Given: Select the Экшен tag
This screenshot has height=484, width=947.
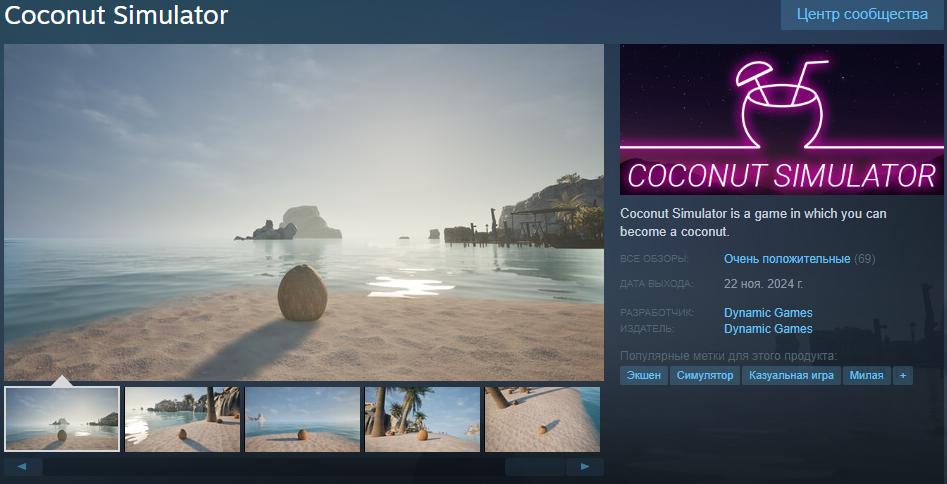Looking at the screenshot, I should tap(644, 375).
